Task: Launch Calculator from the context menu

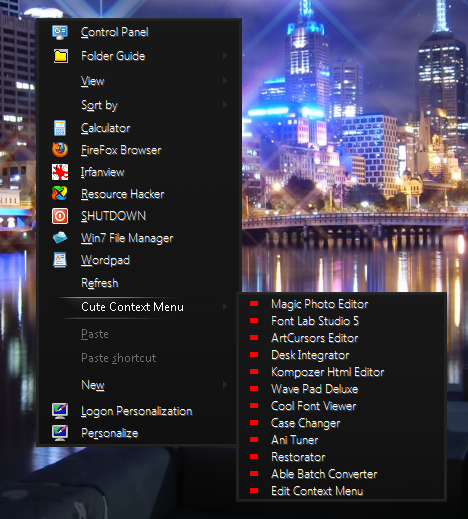Action: 139,128
